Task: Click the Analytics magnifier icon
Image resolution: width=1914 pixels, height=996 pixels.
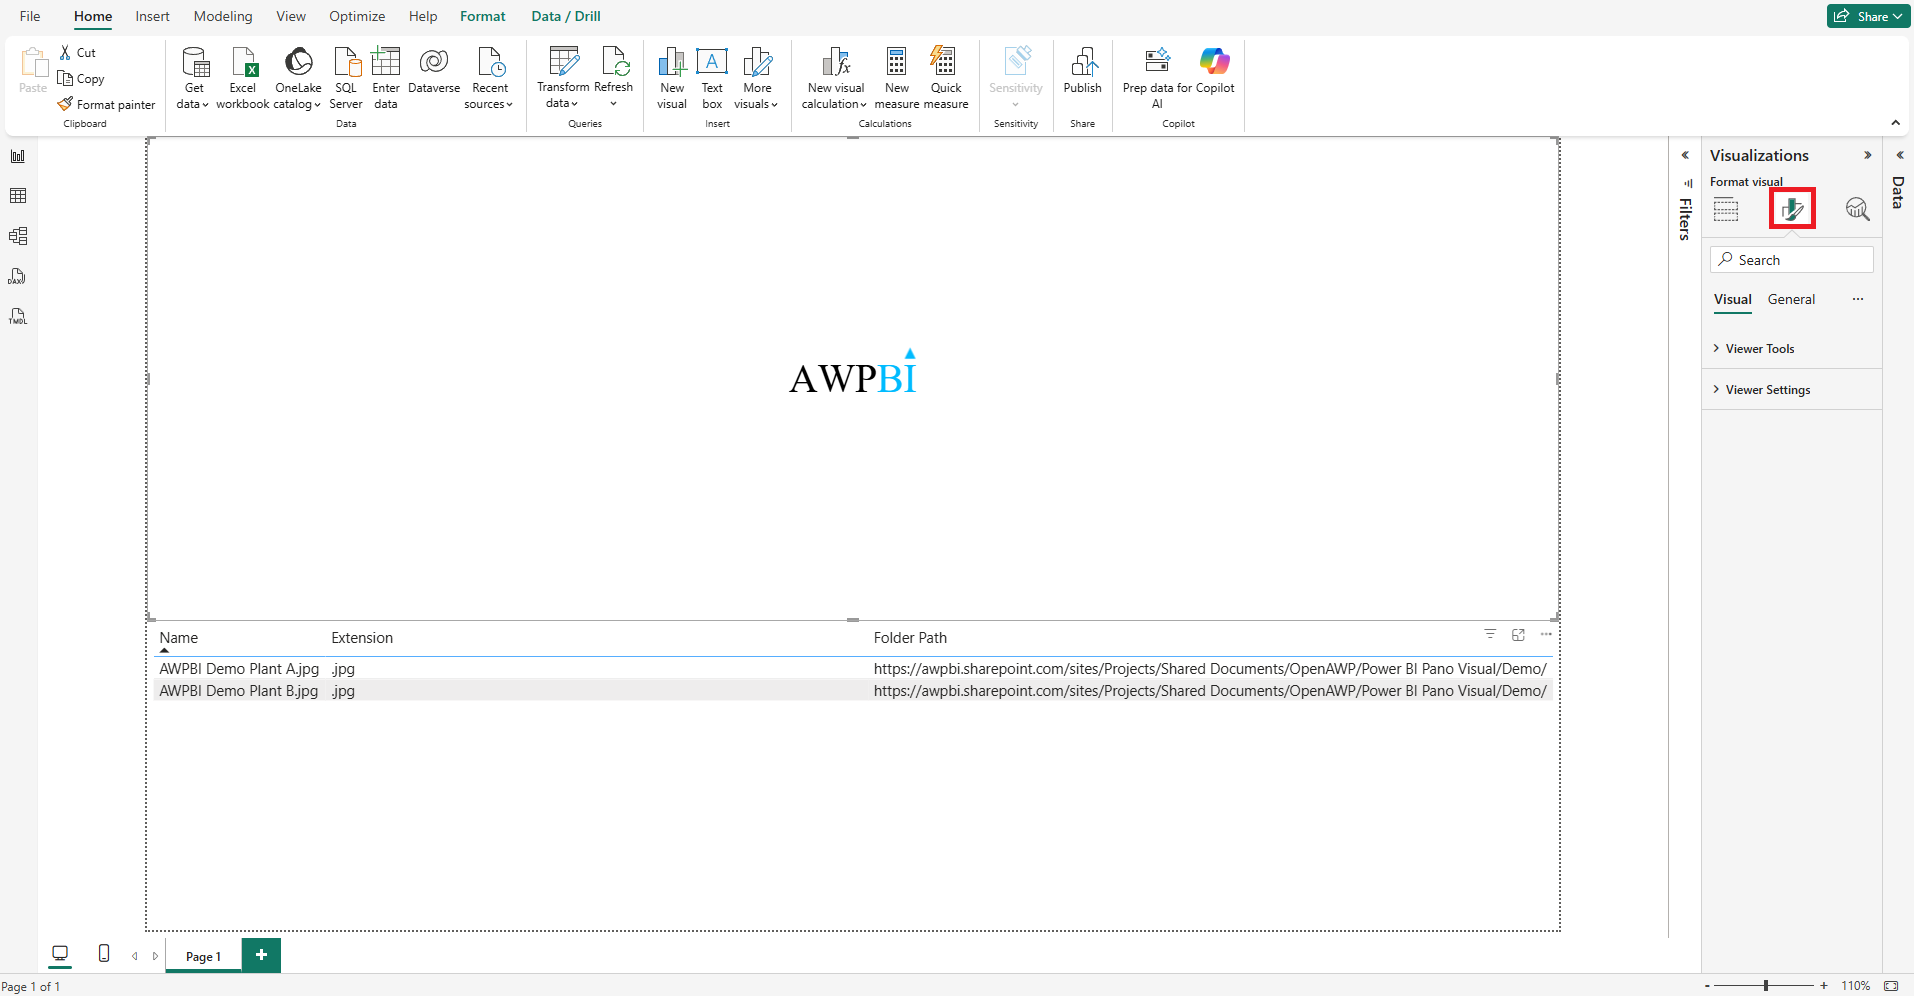Action: click(1857, 209)
